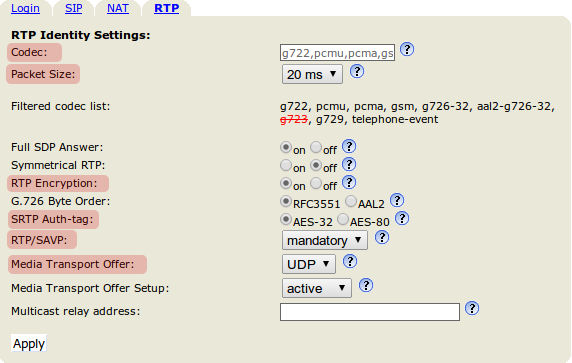Image resolution: width=572 pixels, height=363 pixels.
Task: Expand the RTP/SAVP mandatory dropdown
Action: [325, 240]
